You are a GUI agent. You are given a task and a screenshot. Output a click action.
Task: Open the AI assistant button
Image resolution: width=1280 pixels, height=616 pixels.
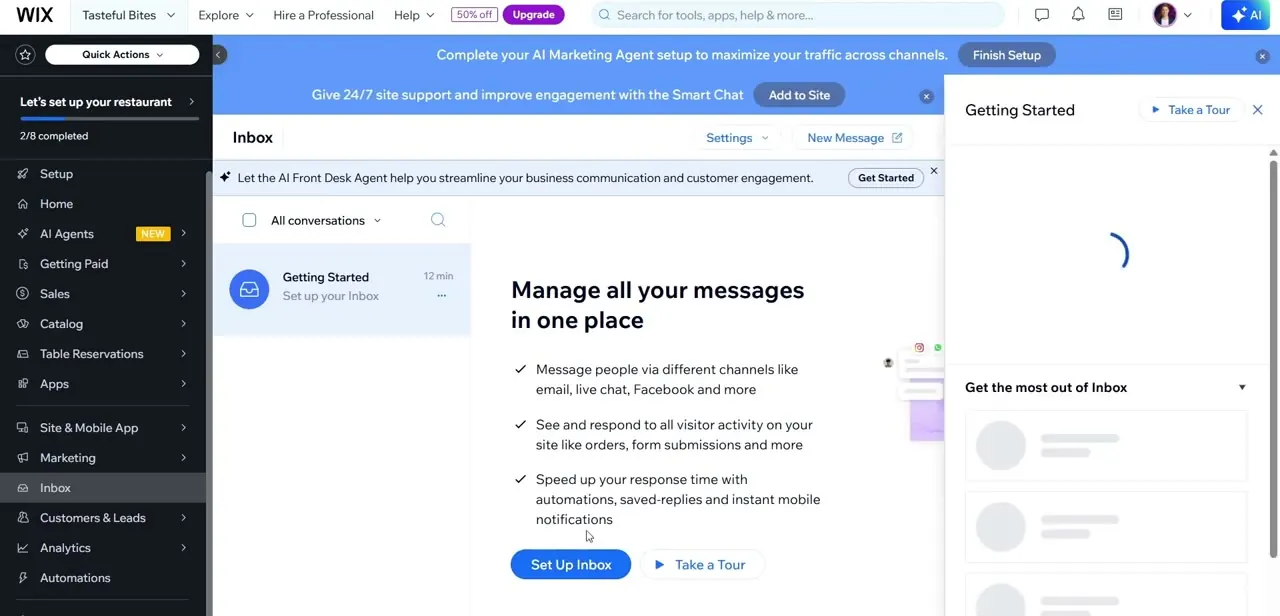coord(1245,15)
